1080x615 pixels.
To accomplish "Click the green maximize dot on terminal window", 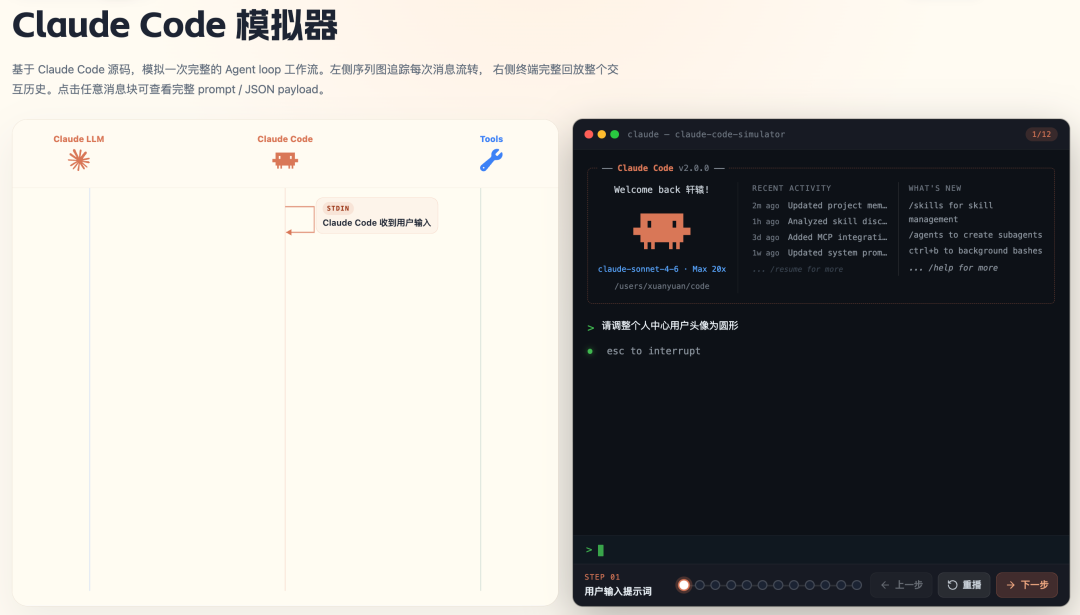I will [x=615, y=134].
